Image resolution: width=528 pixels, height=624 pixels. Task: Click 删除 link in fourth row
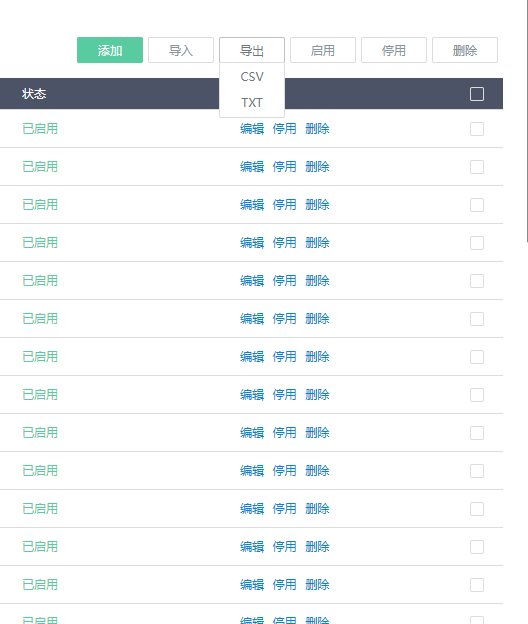point(317,242)
